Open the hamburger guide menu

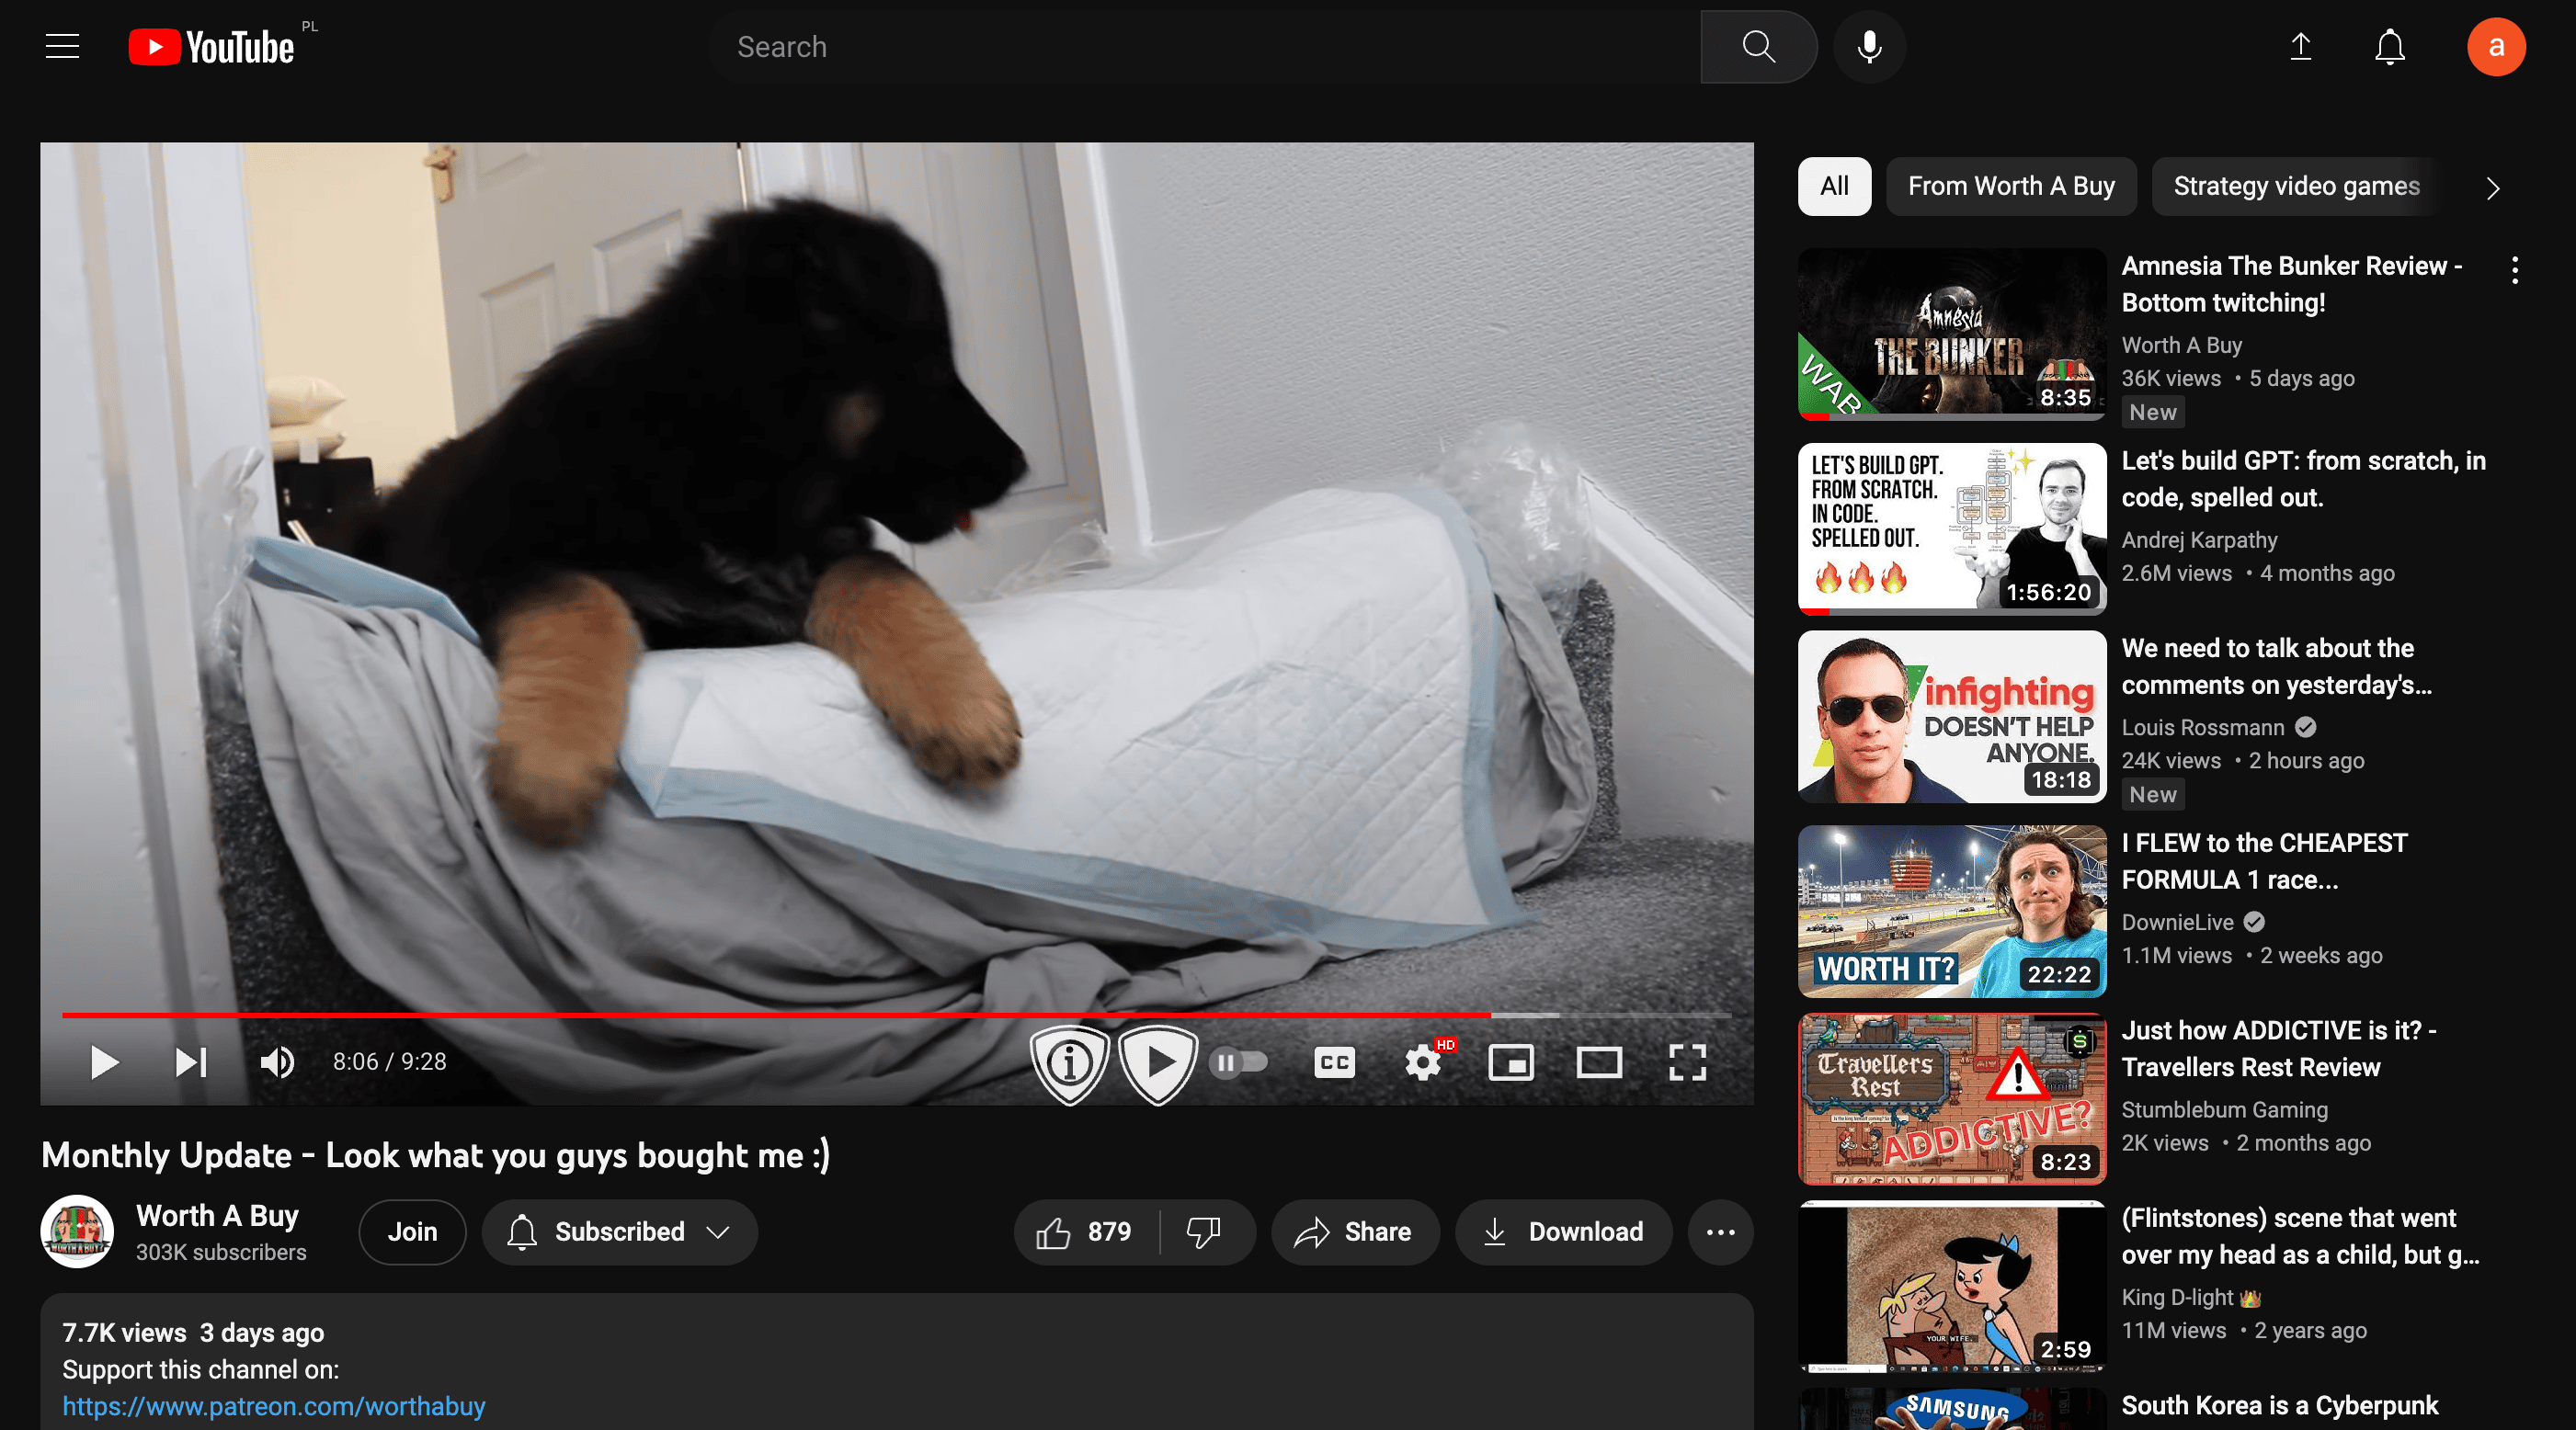[x=62, y=46]
